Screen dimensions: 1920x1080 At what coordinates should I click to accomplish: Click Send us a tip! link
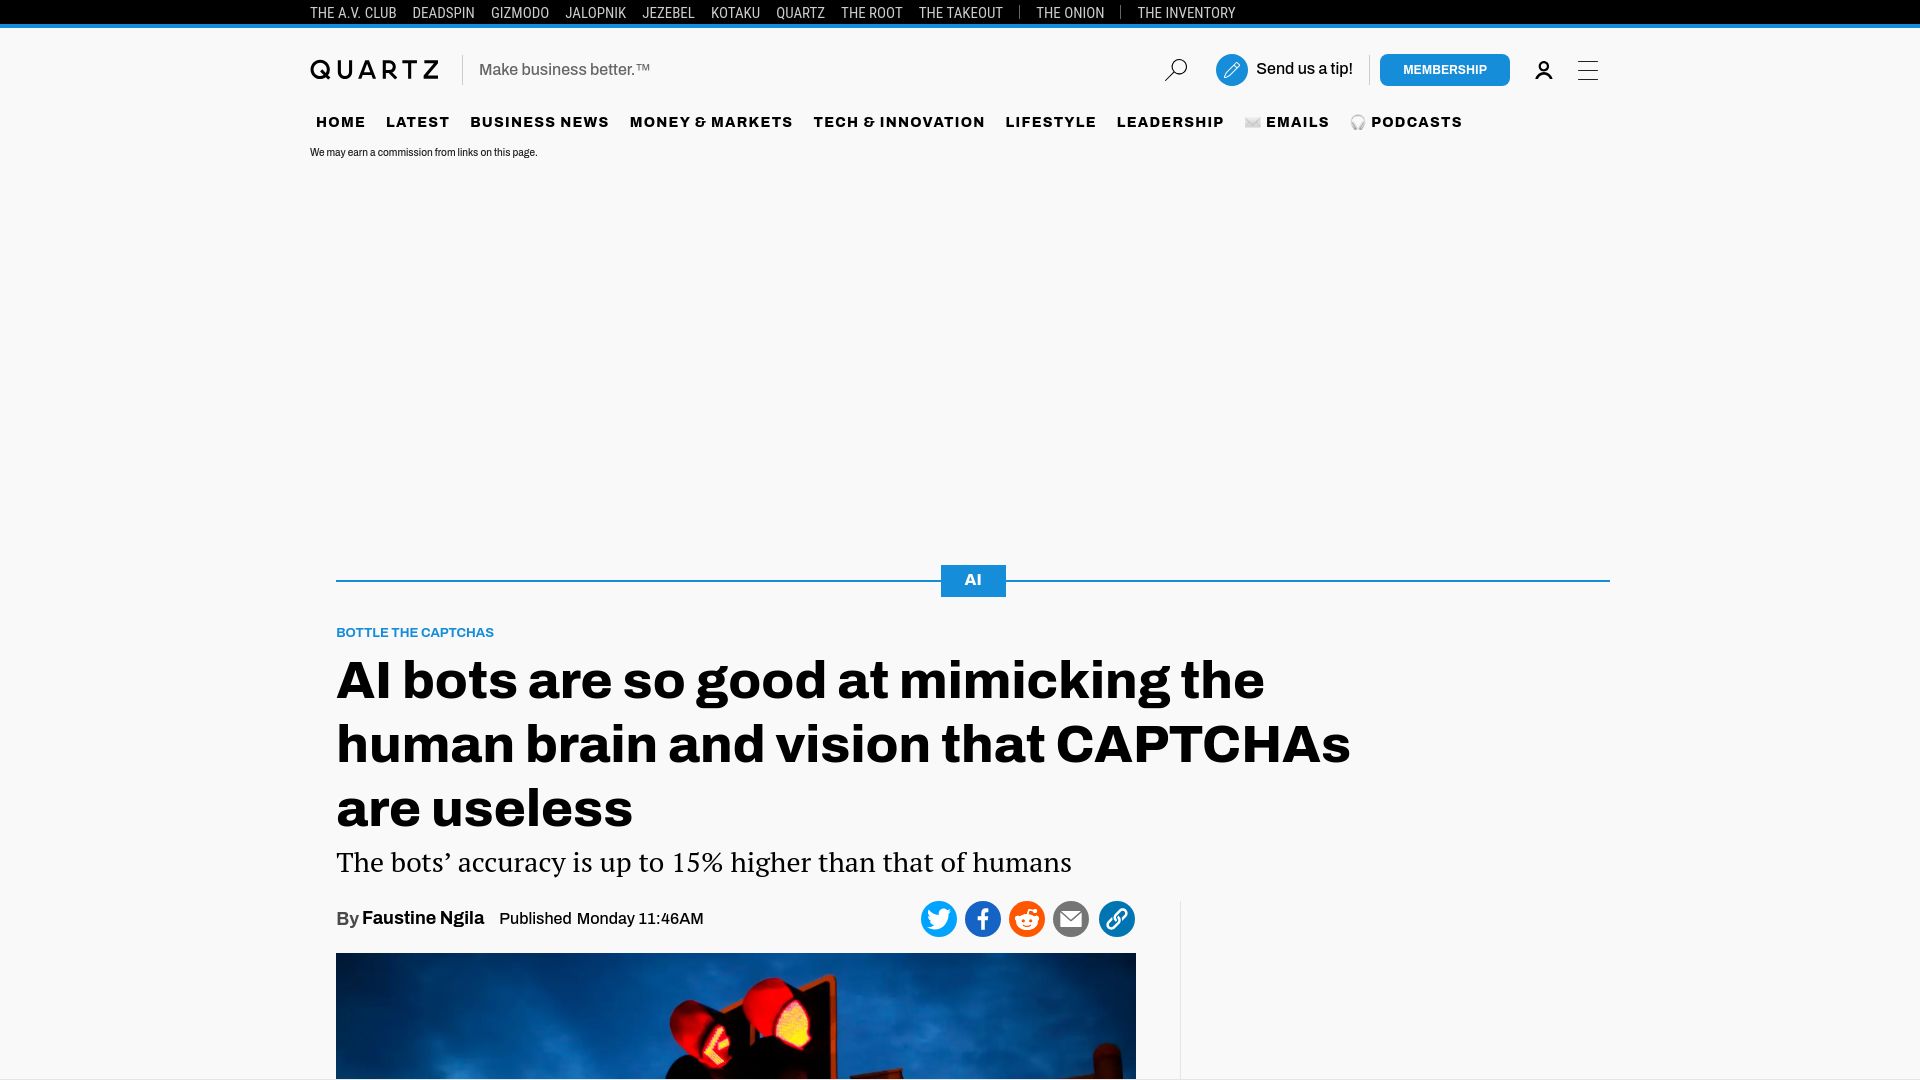click(x=1304, y=69)
